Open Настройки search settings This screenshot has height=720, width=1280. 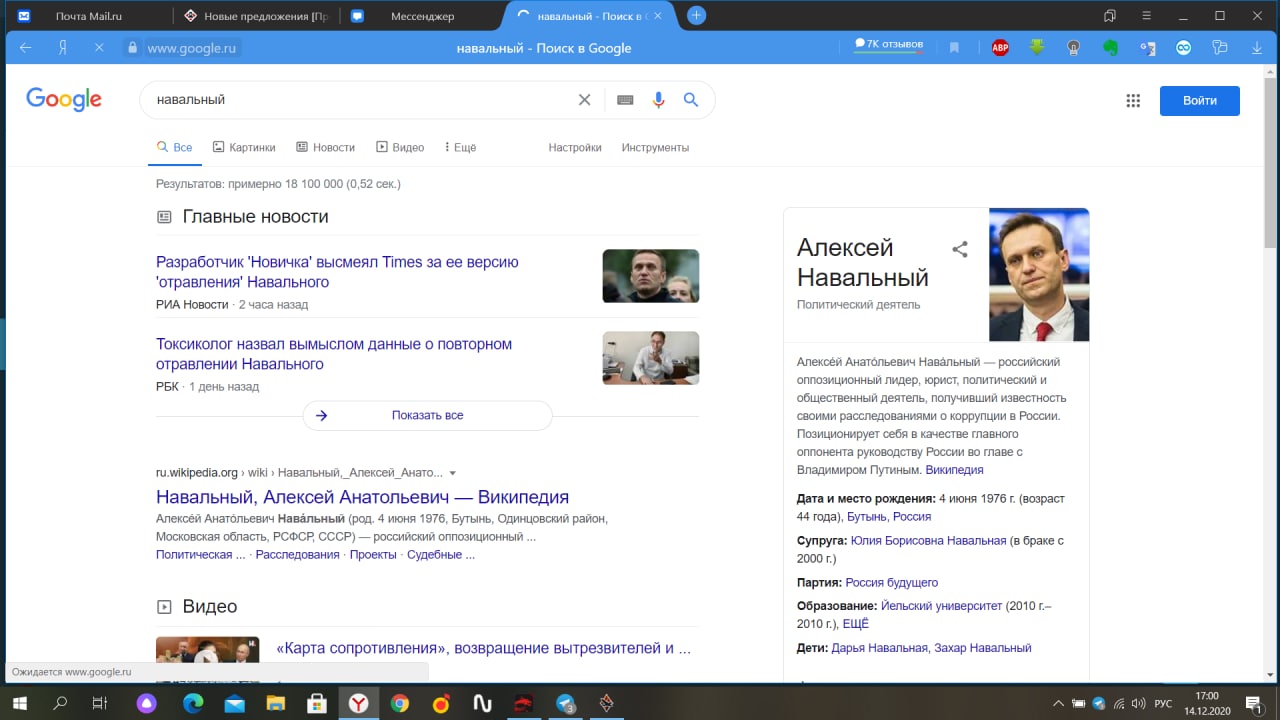[575, 147]
